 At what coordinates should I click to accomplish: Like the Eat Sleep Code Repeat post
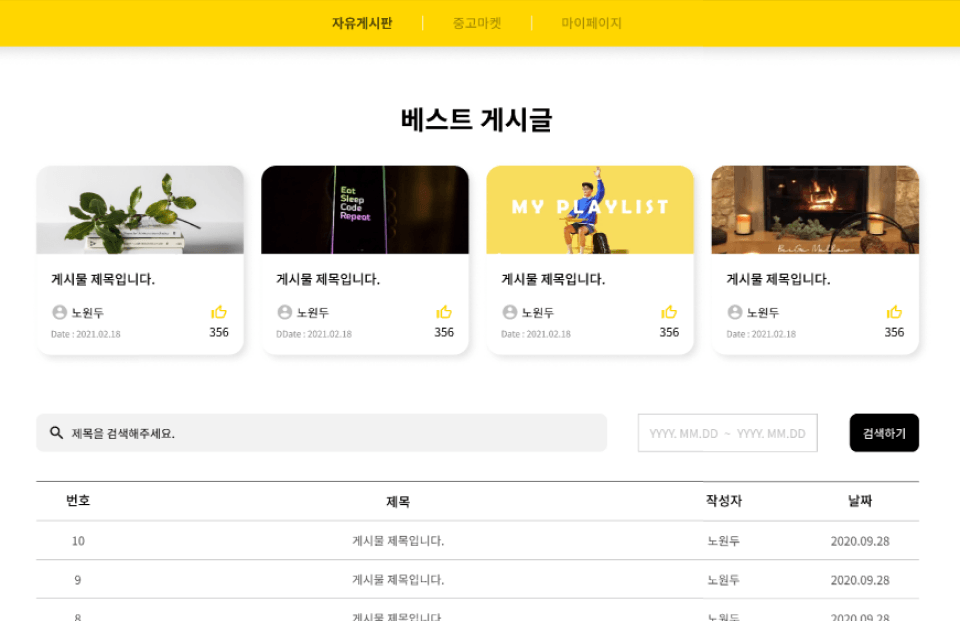point(444,312)
